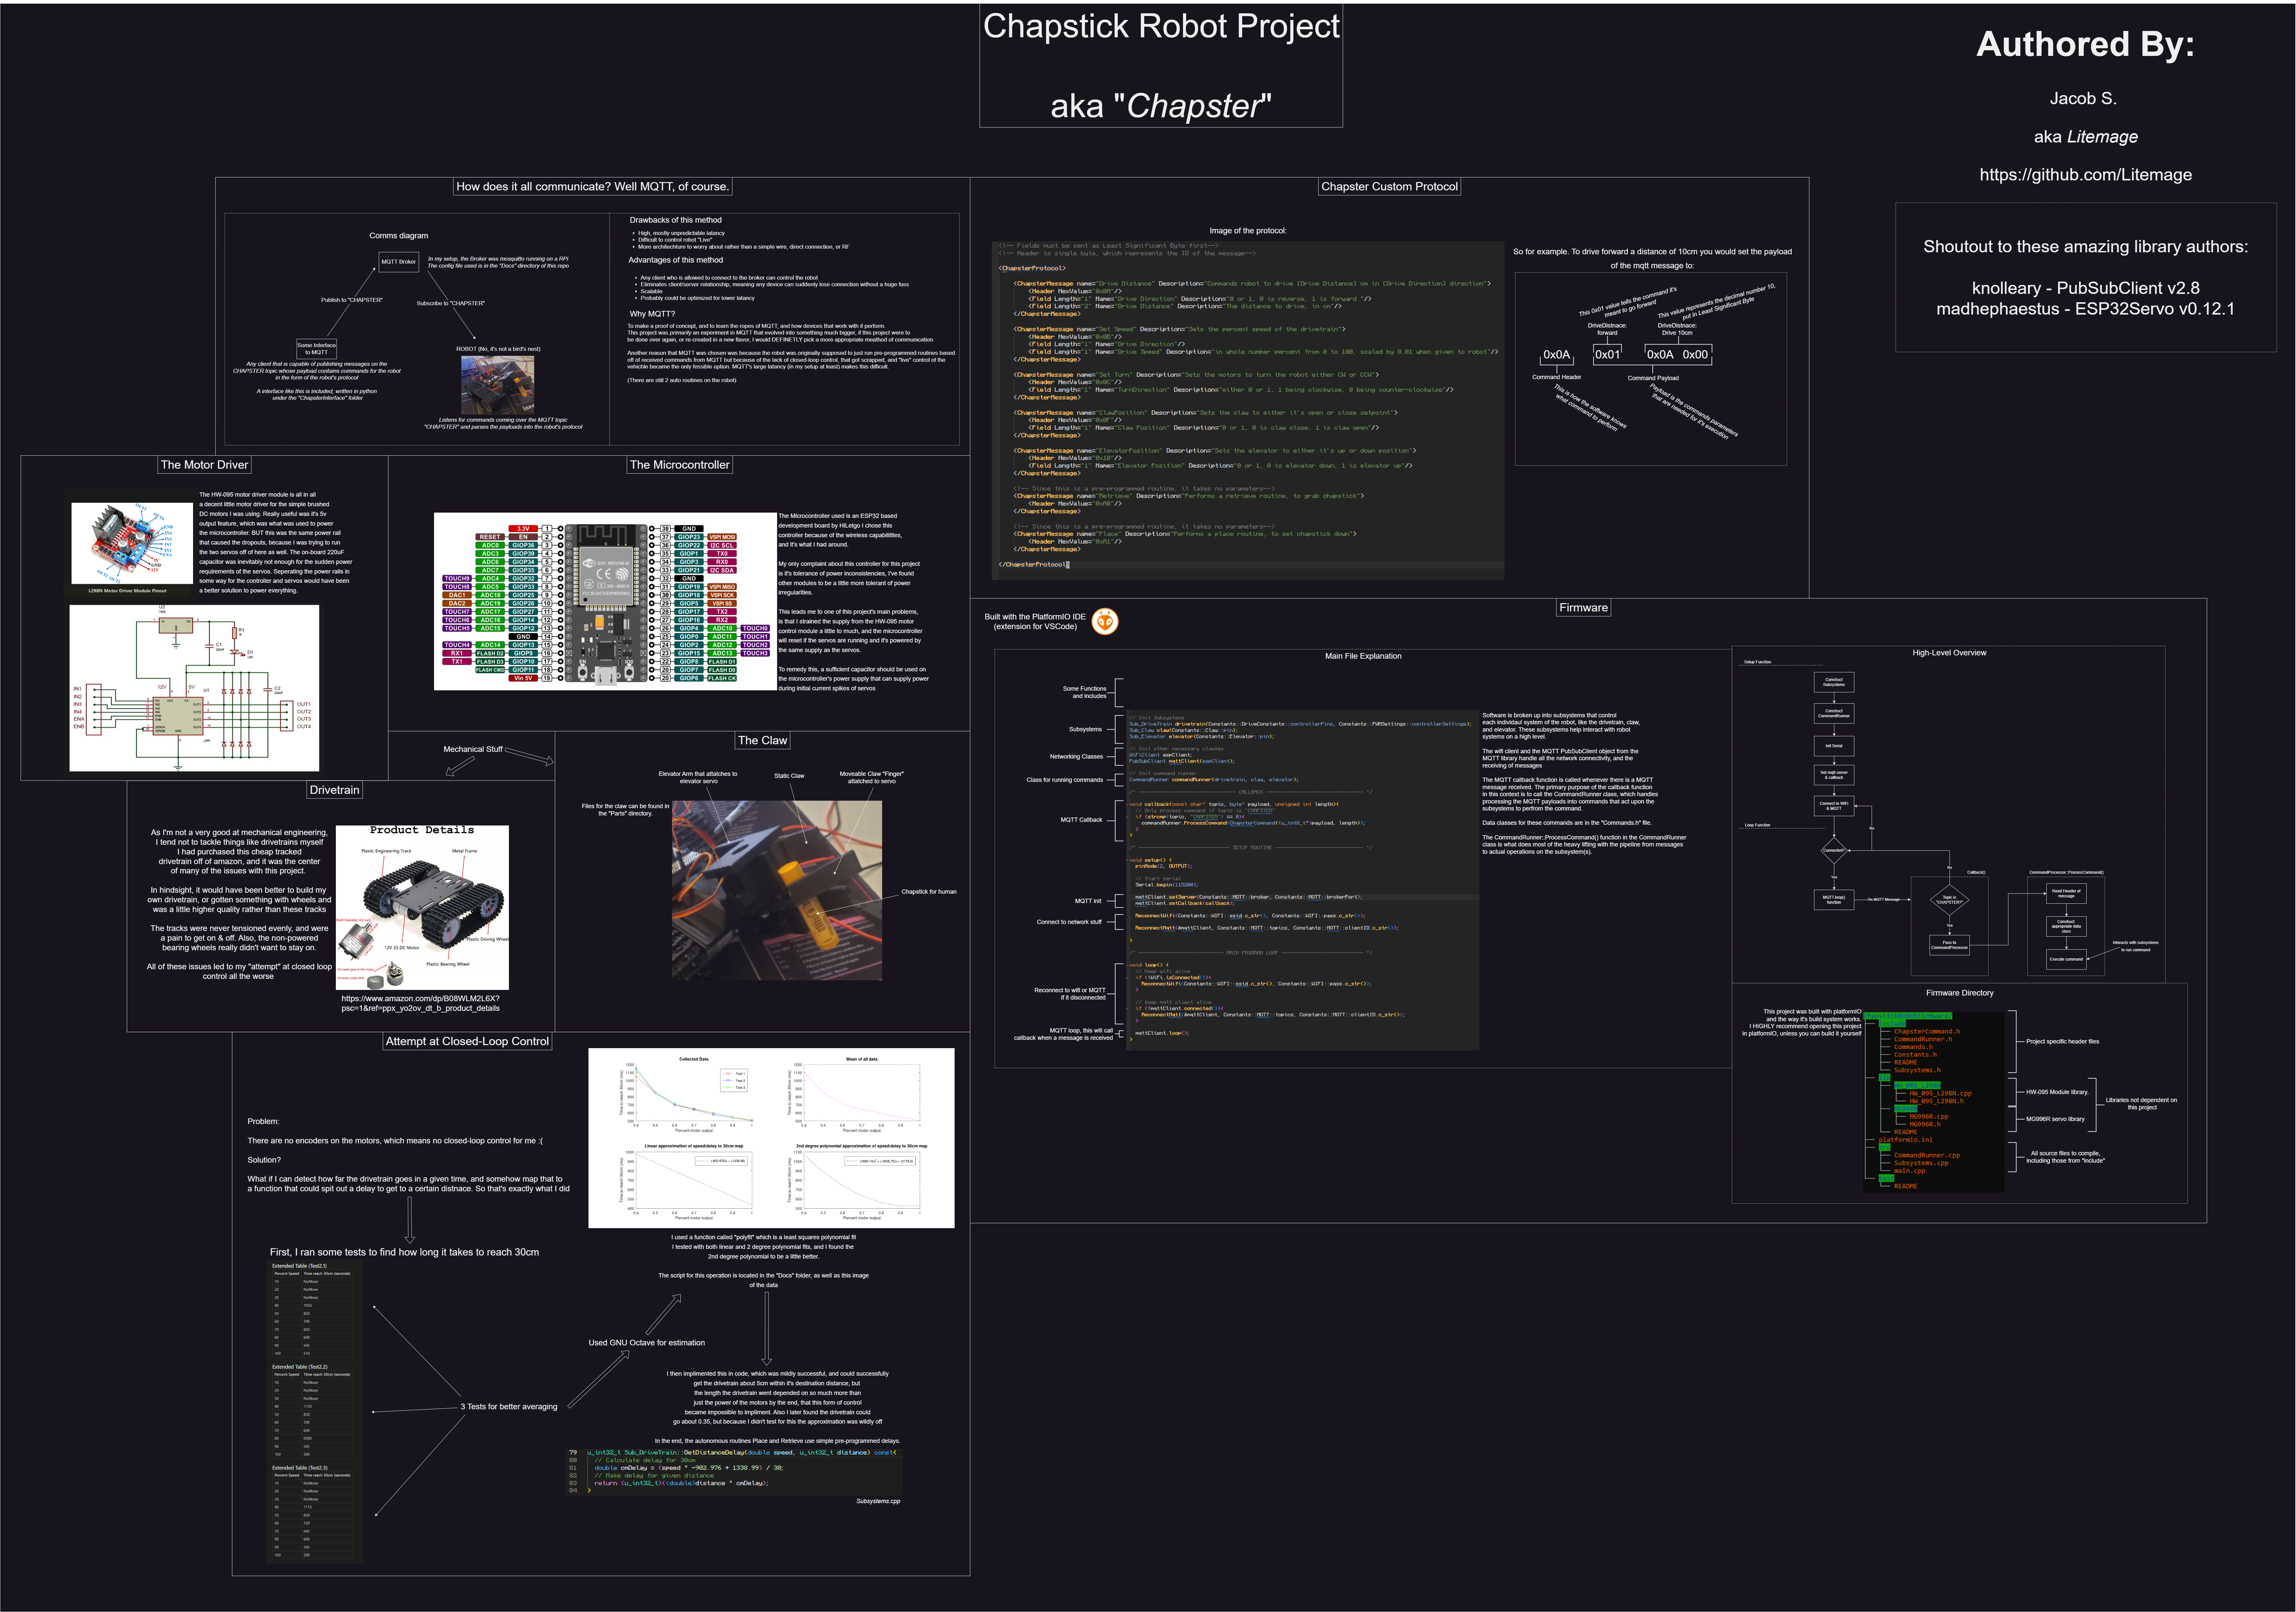
Task: Click the 'Mechanical Stuff' label
Action: coord(473,749)
